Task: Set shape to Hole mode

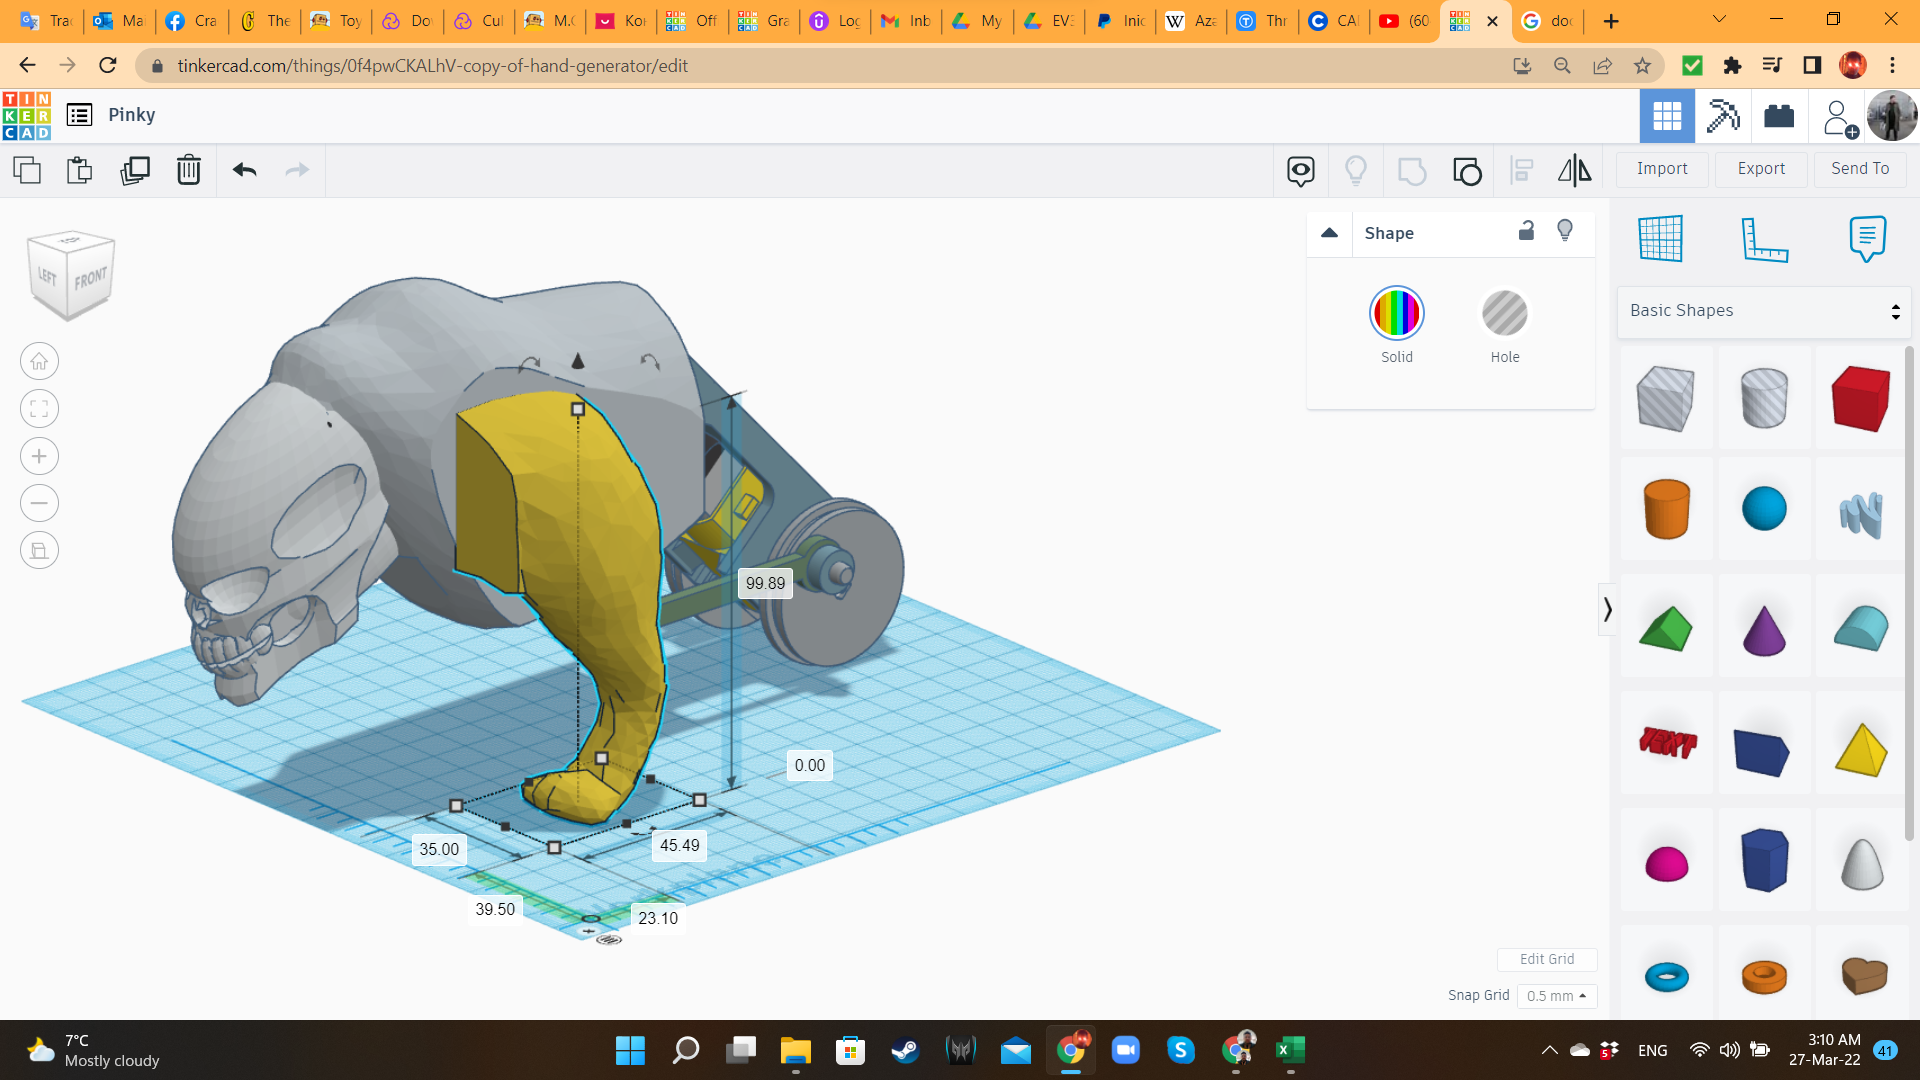Action: tap(1504, 314)
